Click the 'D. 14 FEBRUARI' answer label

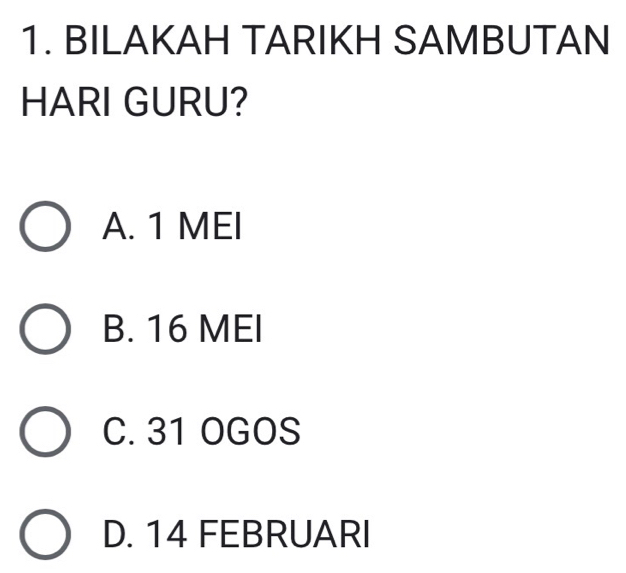(235, 540)
